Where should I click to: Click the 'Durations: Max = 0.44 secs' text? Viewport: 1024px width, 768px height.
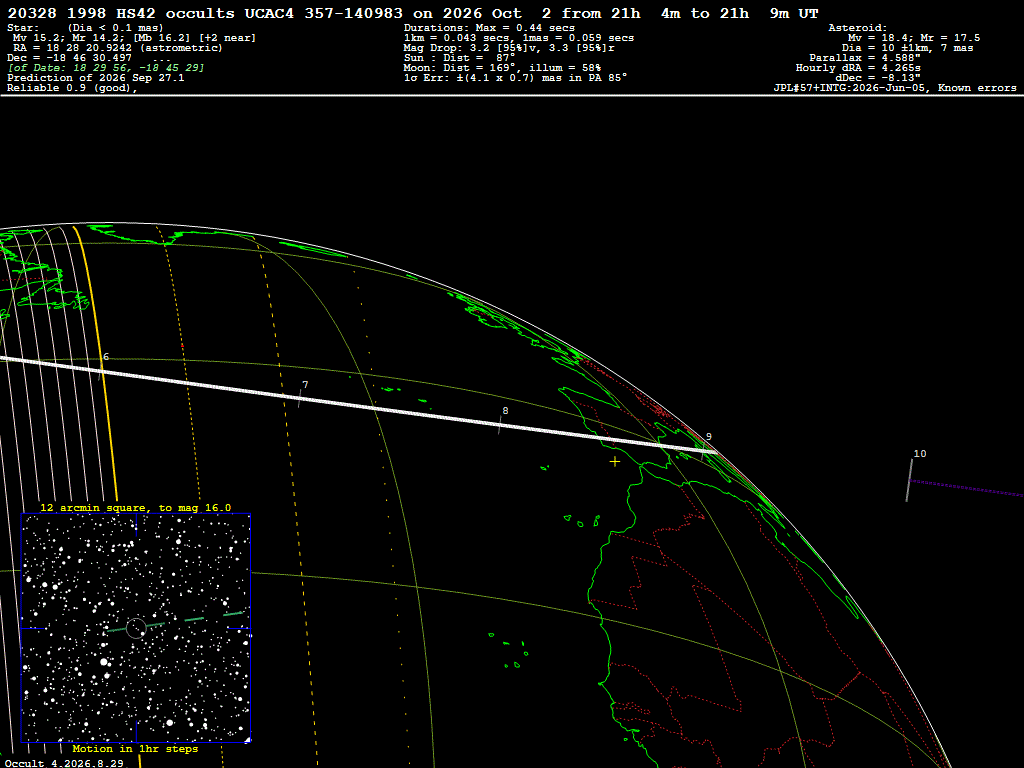click(489, 28)
